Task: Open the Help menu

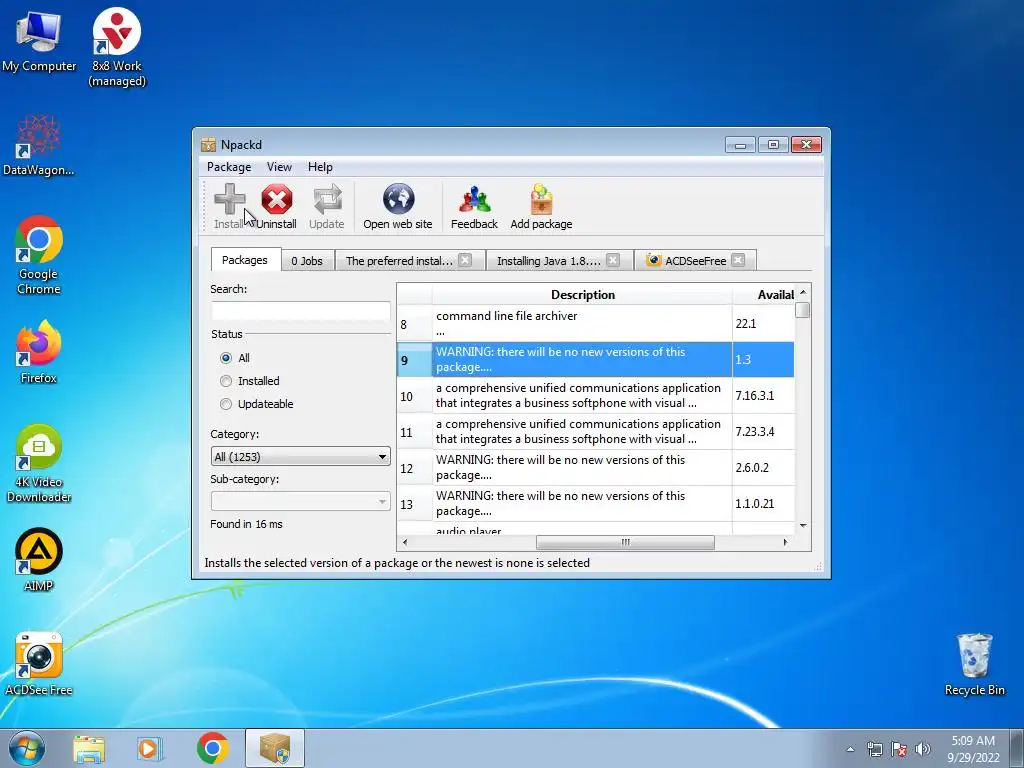Action: pyautogui.click(x=320, y=167)
